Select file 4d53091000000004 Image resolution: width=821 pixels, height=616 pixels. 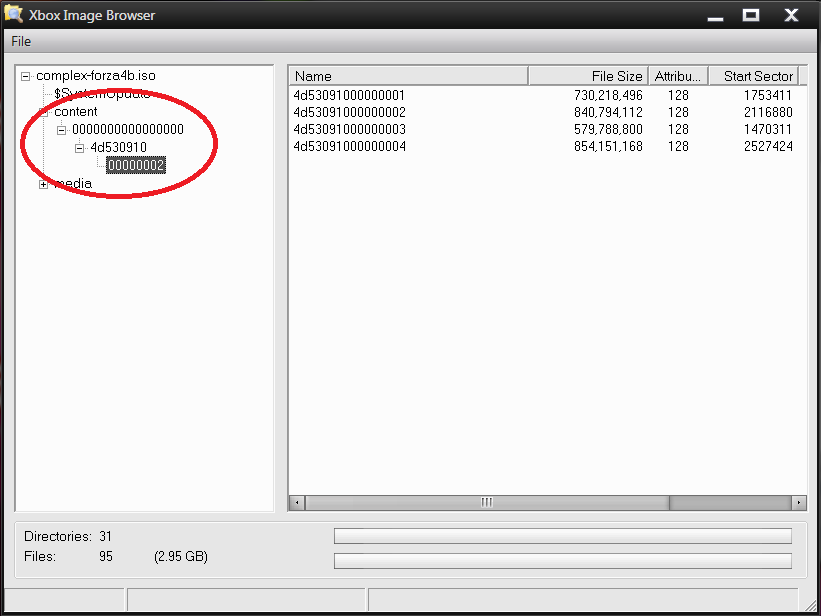(x=350, y=146)
